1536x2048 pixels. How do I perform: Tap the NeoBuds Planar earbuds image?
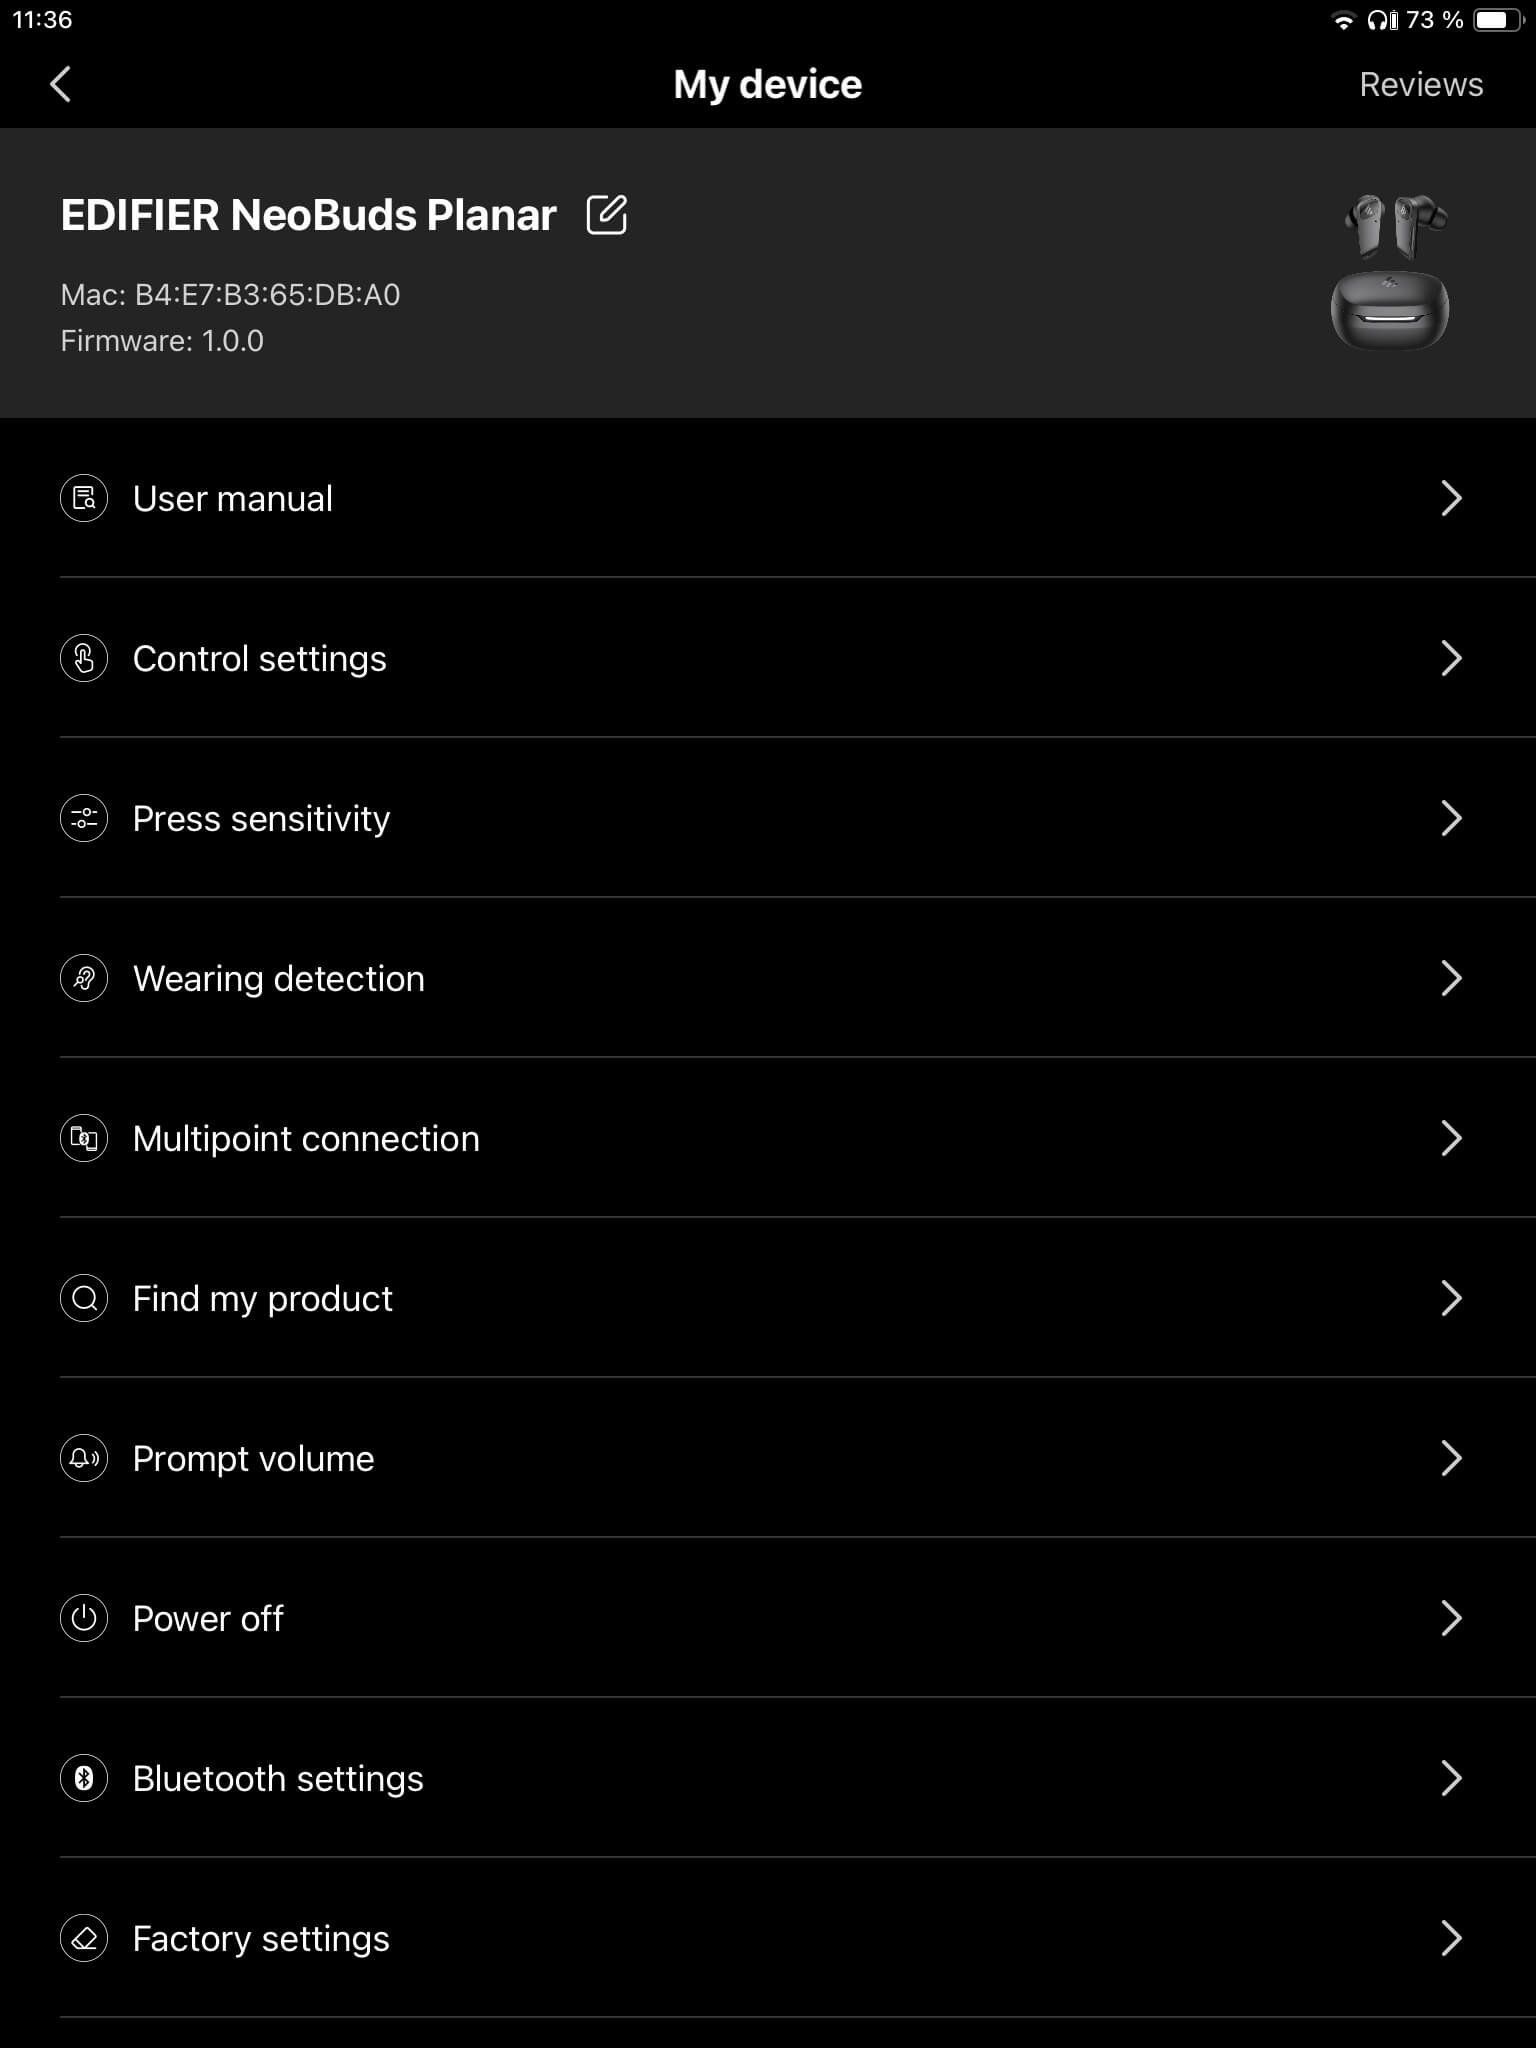[1390, 272]
